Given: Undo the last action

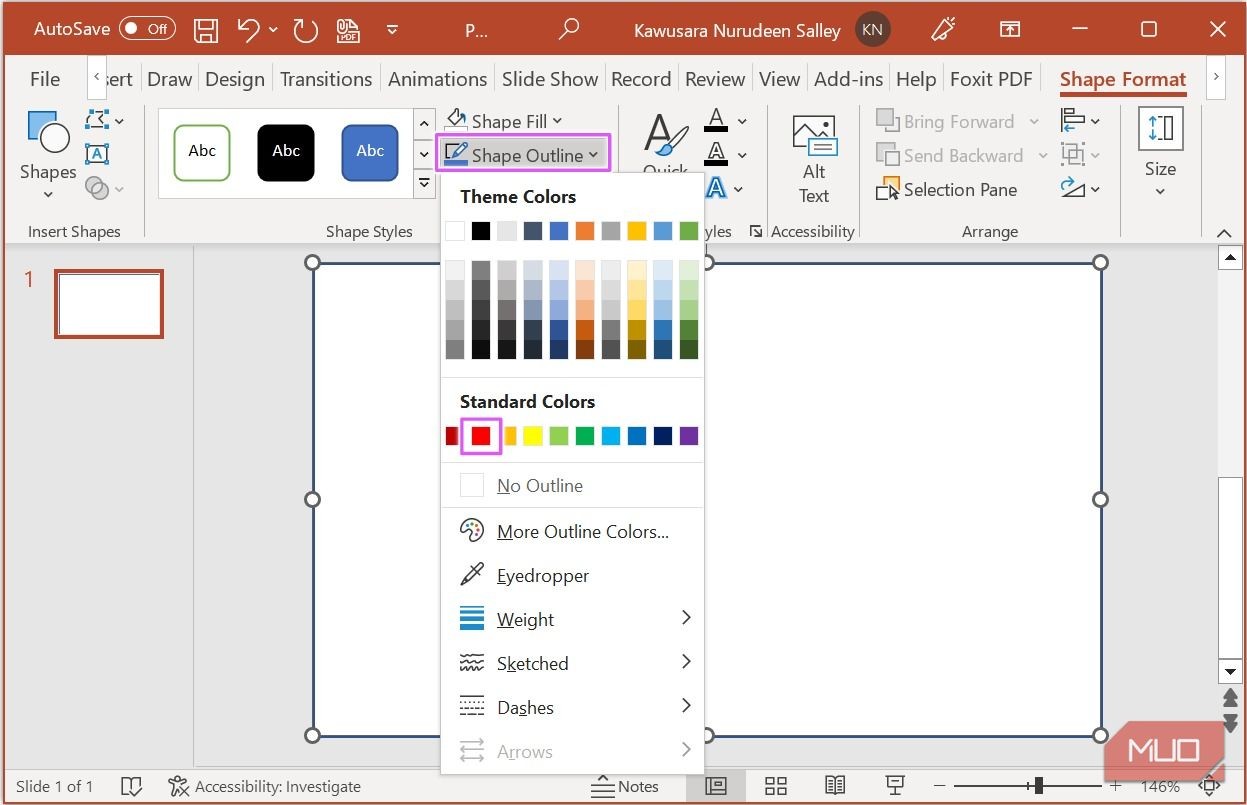Looking at the screenshot, I should point(248,30).
